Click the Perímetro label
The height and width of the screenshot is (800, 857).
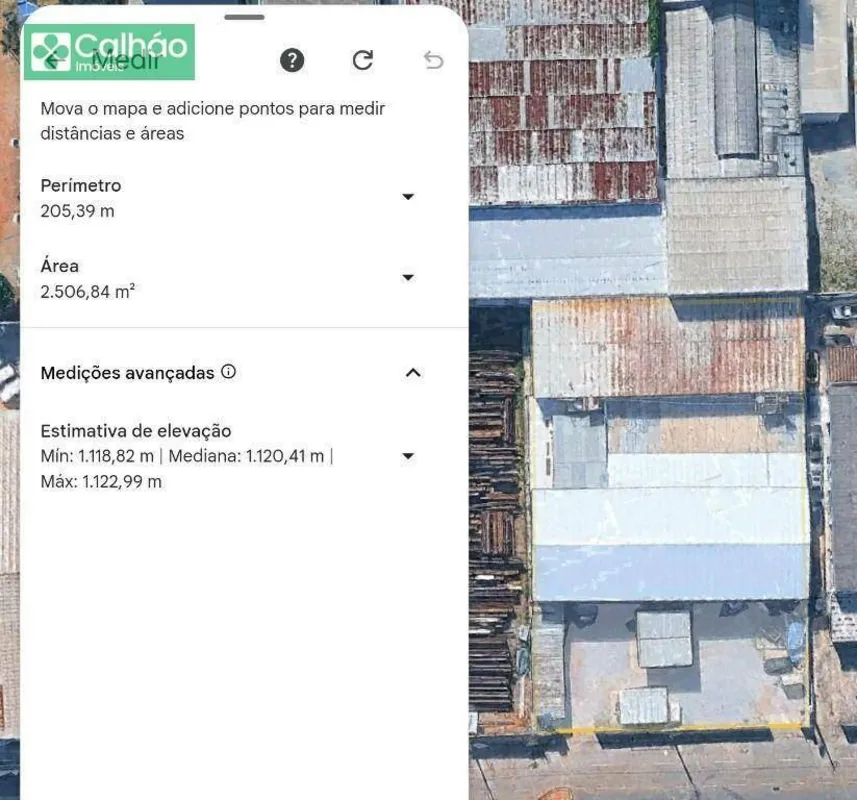click(81, 185)
